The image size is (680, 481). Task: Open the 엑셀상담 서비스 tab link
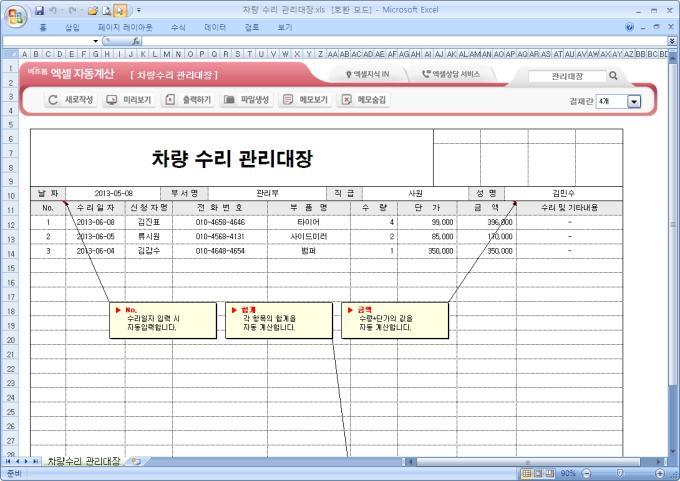click(451, 75)
